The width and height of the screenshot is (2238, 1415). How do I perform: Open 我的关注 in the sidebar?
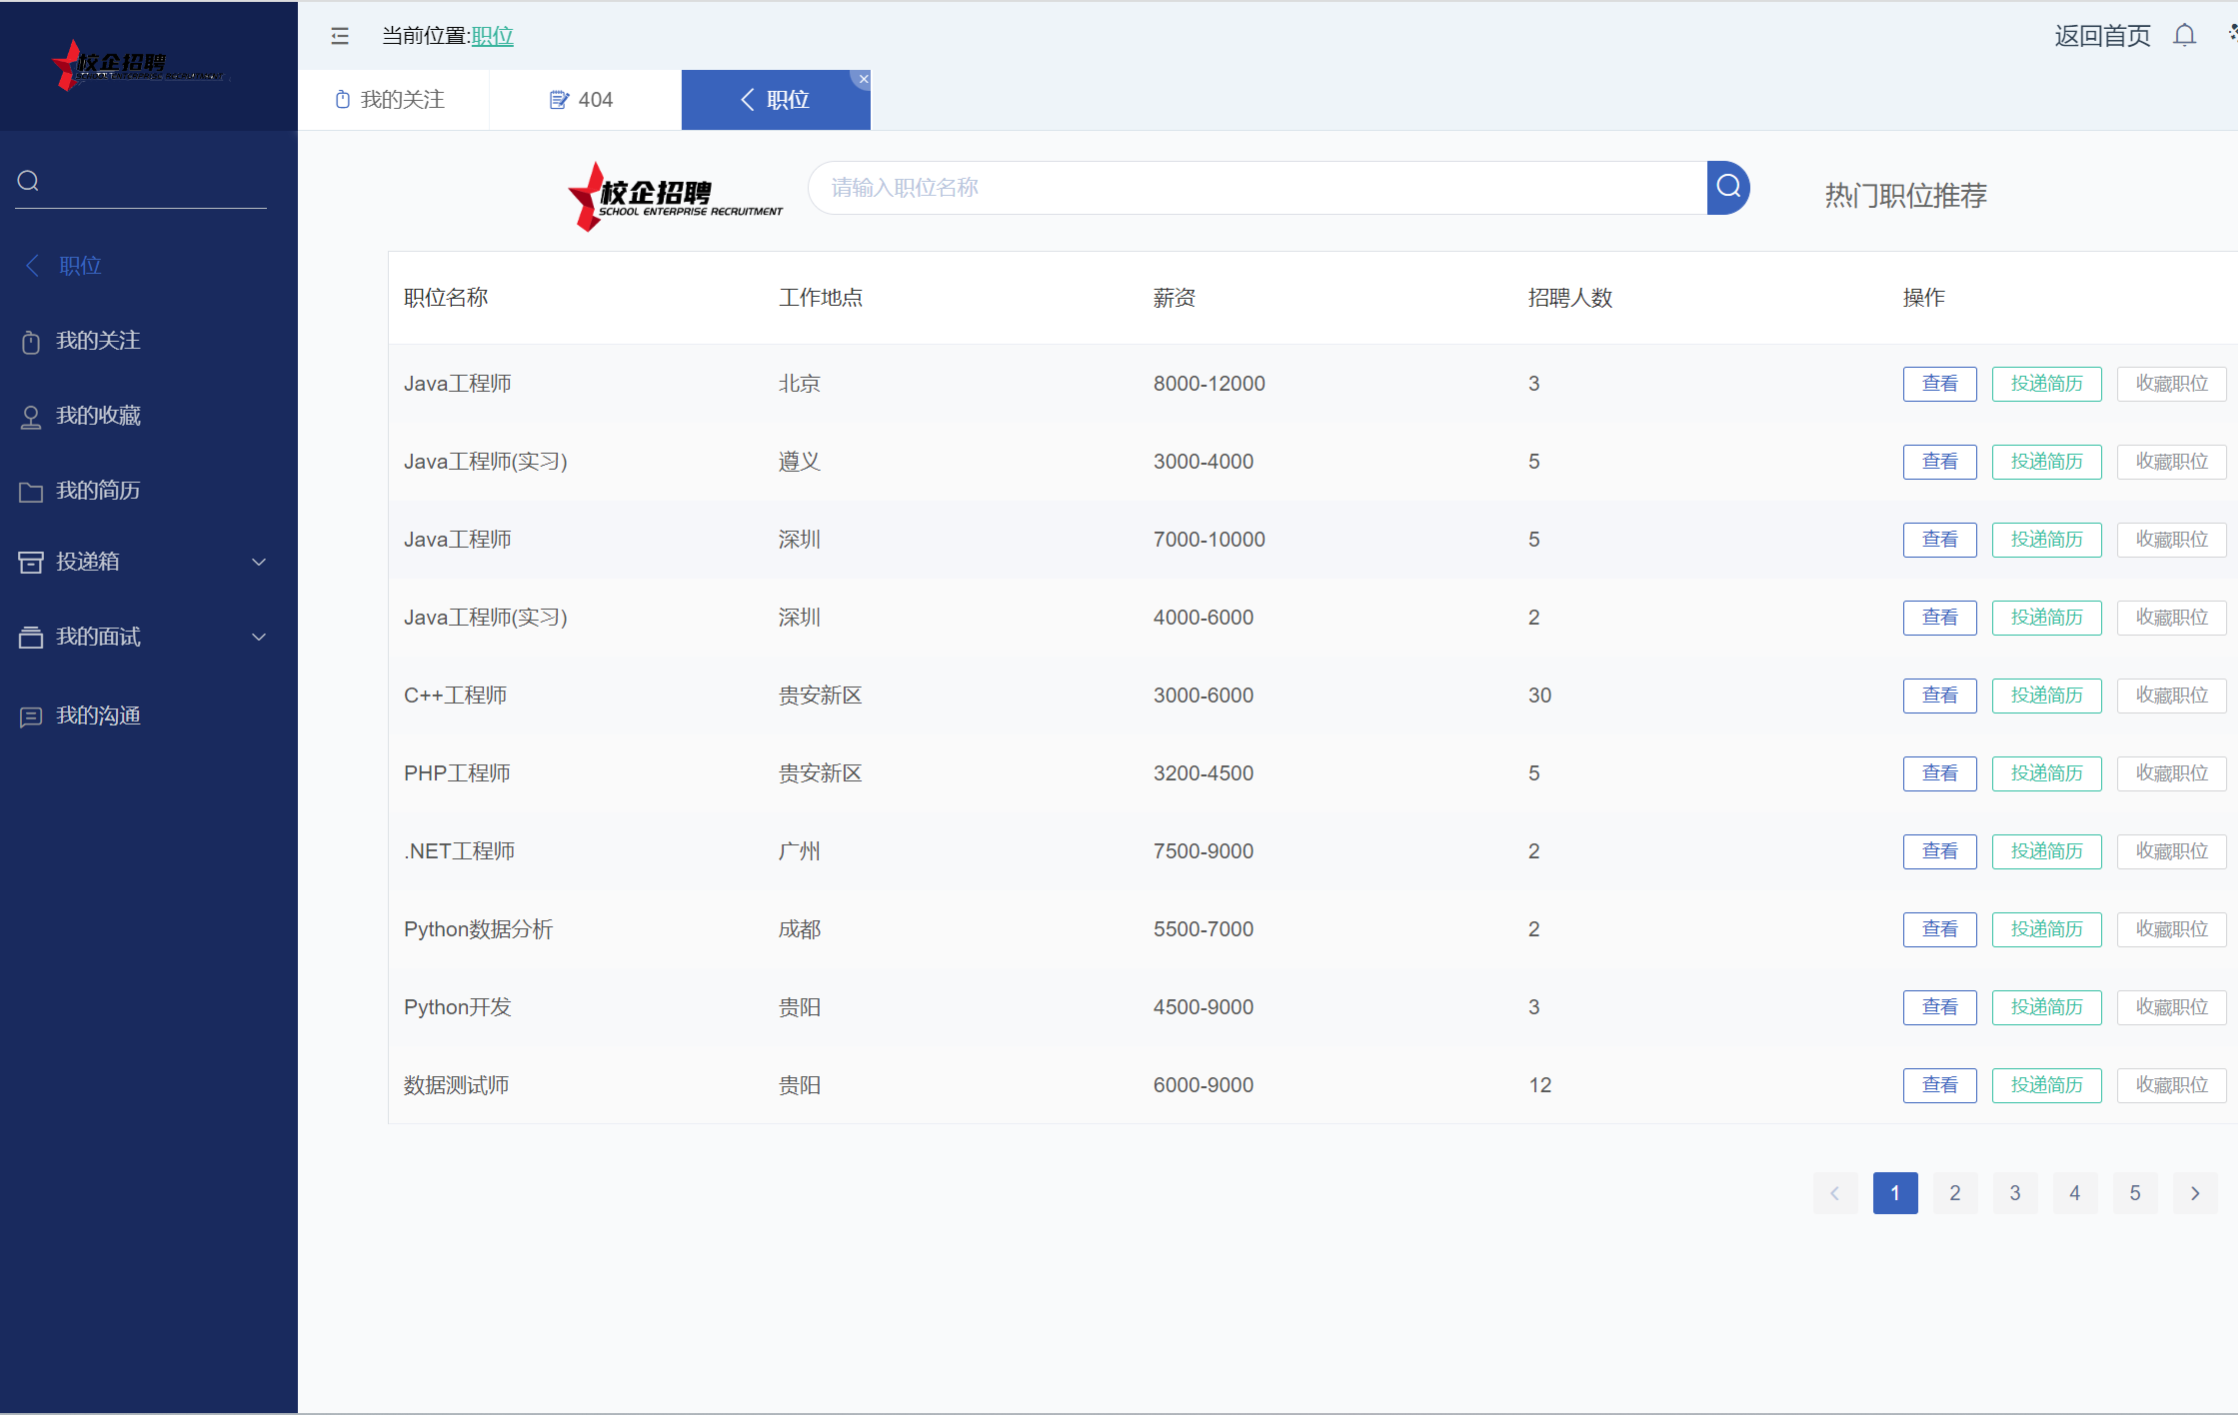[98, 341]
